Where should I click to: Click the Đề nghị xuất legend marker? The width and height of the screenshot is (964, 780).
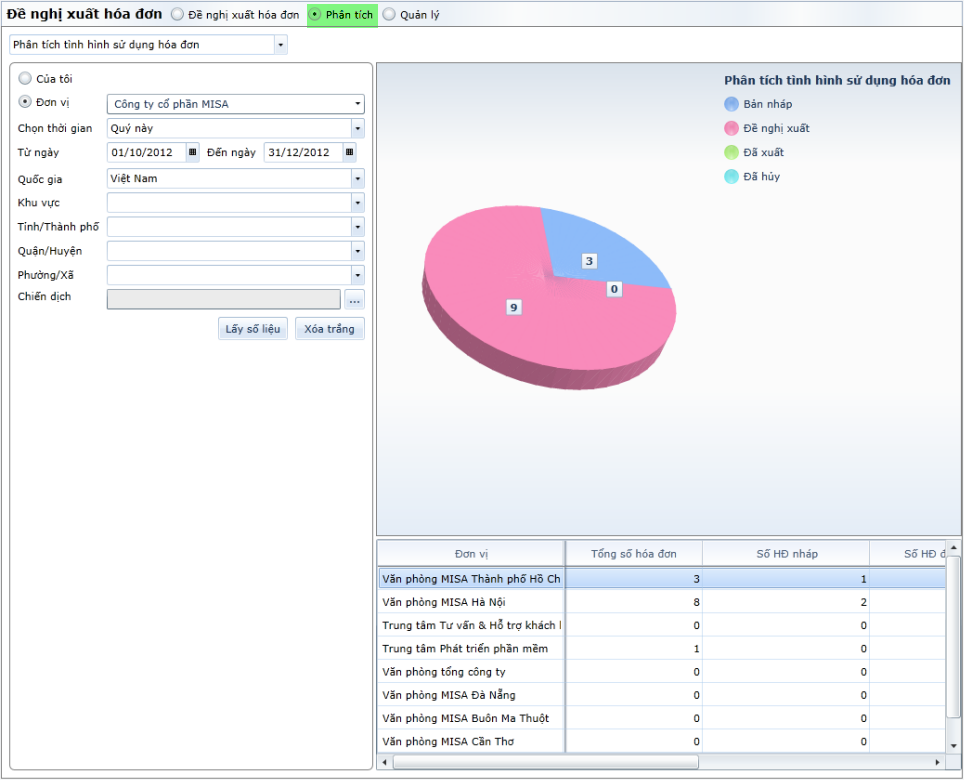731,128
